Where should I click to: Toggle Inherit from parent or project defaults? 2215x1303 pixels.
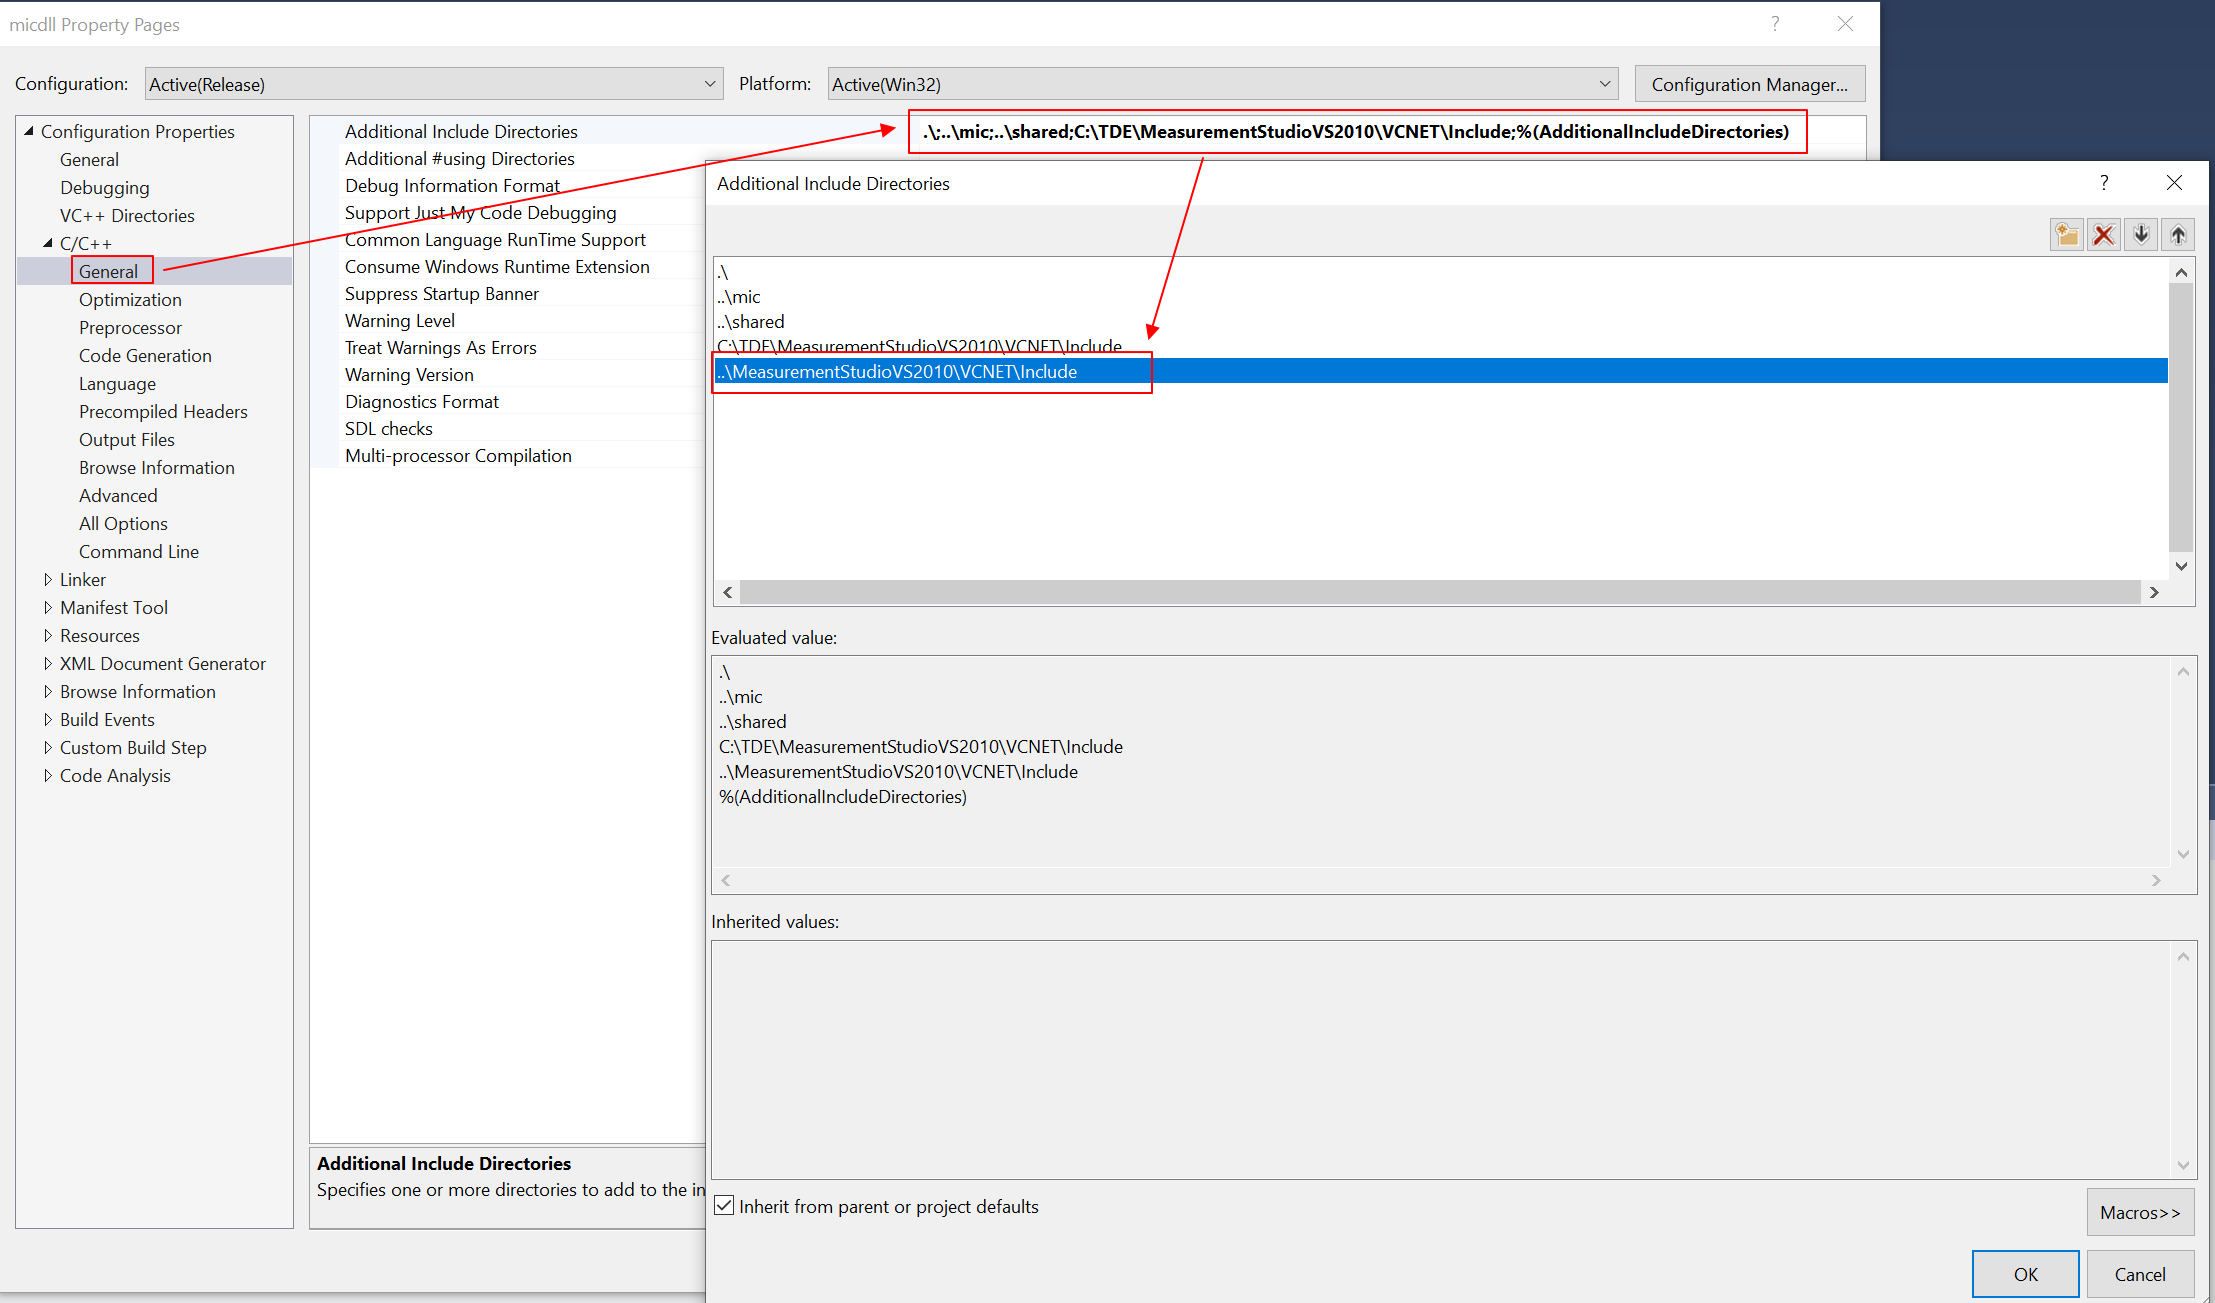click(x=725, y=1206)
